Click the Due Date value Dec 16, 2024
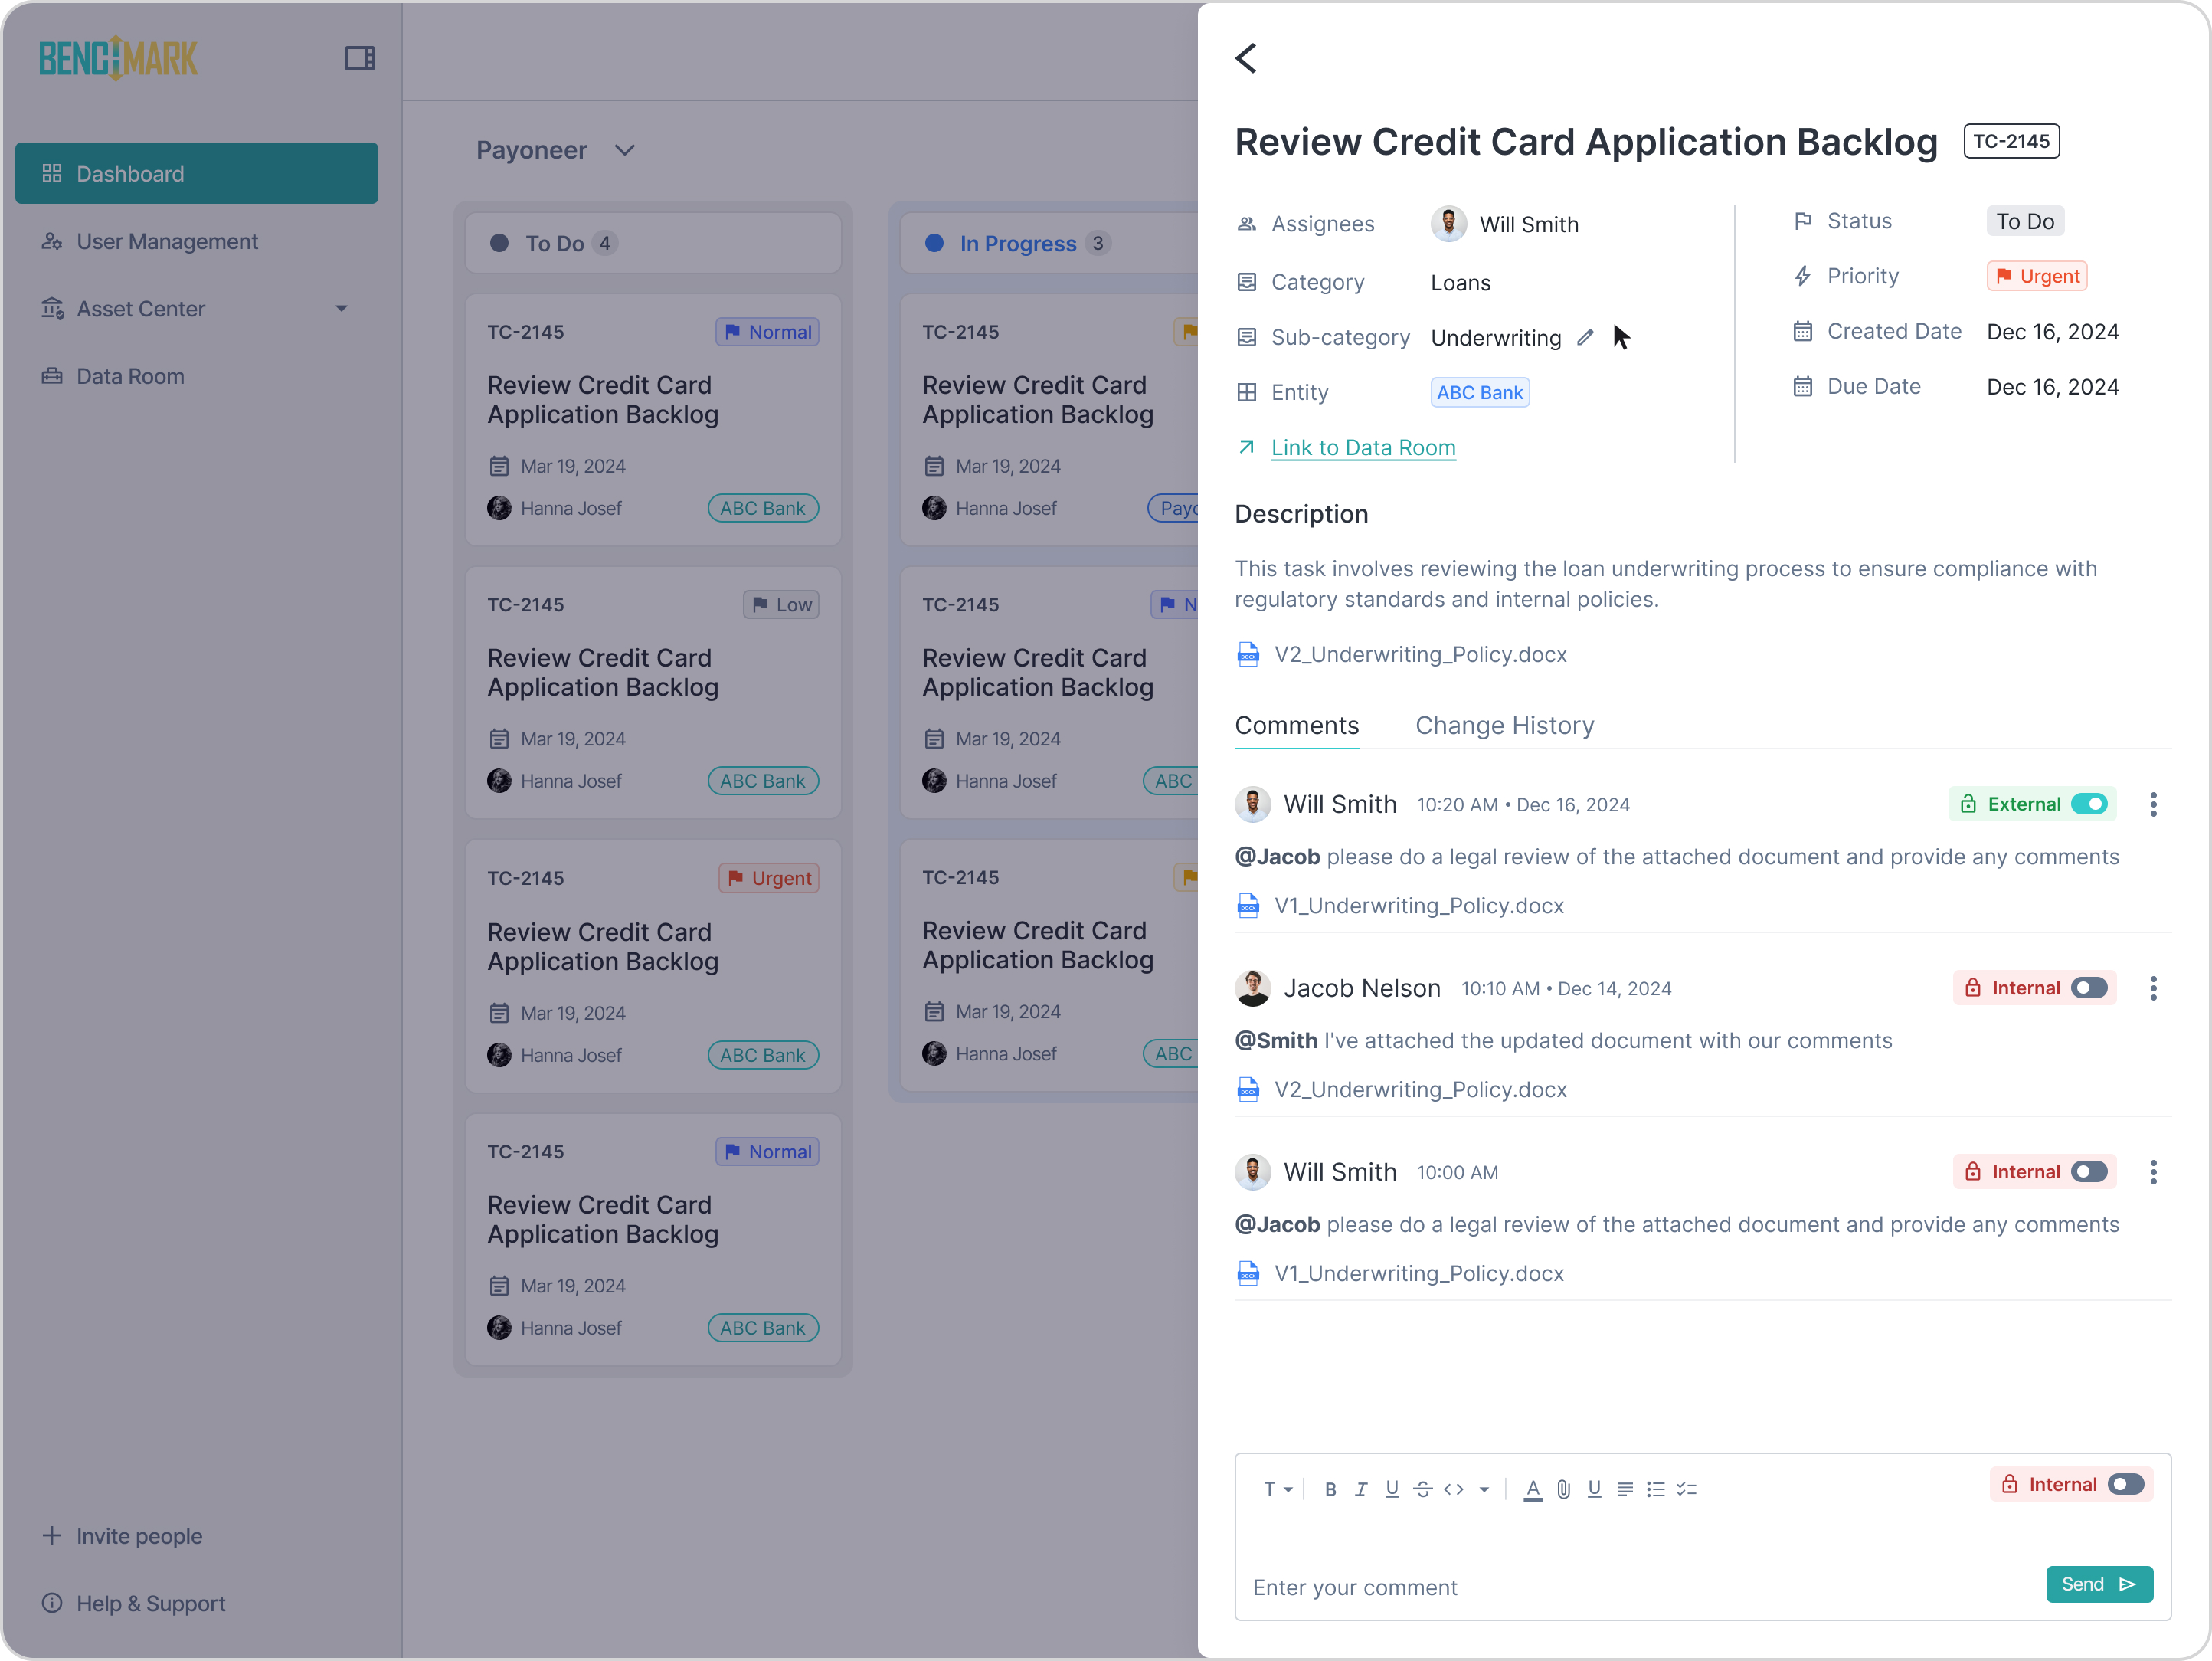 click(2052, 388)
